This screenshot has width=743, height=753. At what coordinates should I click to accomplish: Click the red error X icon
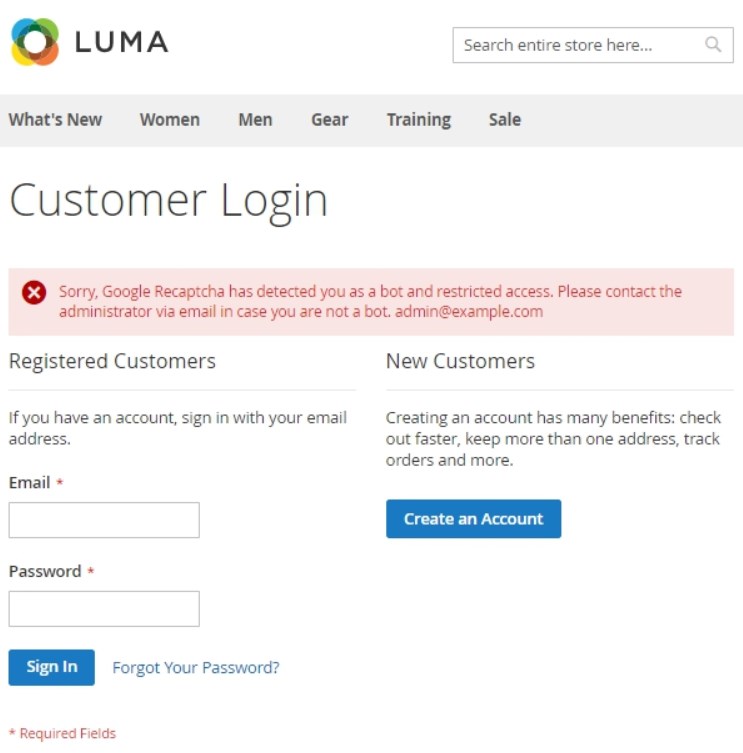tap(34, 292)
